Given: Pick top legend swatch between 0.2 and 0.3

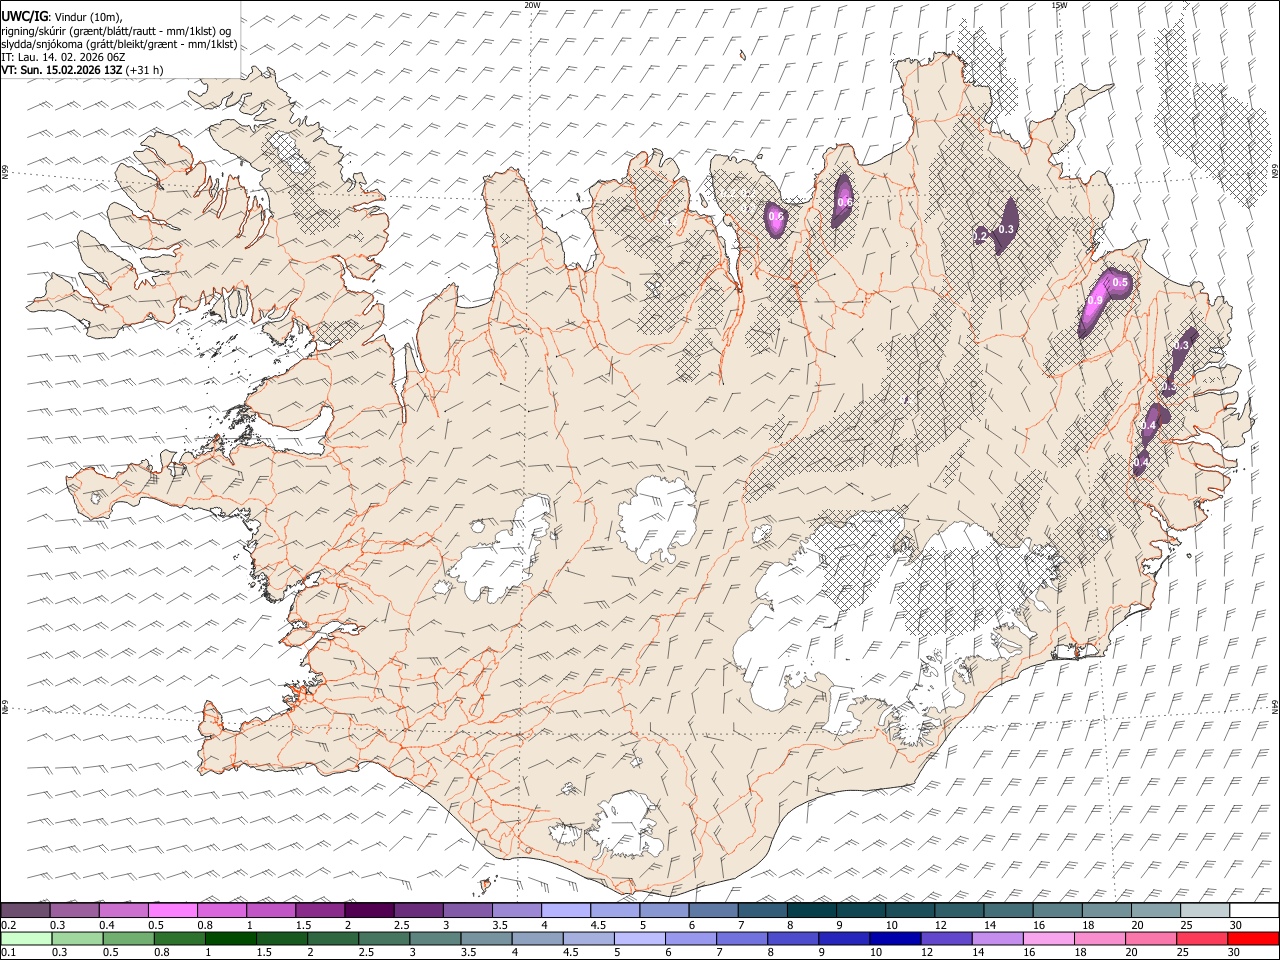Looking at the screenshot, I should 25,911.
